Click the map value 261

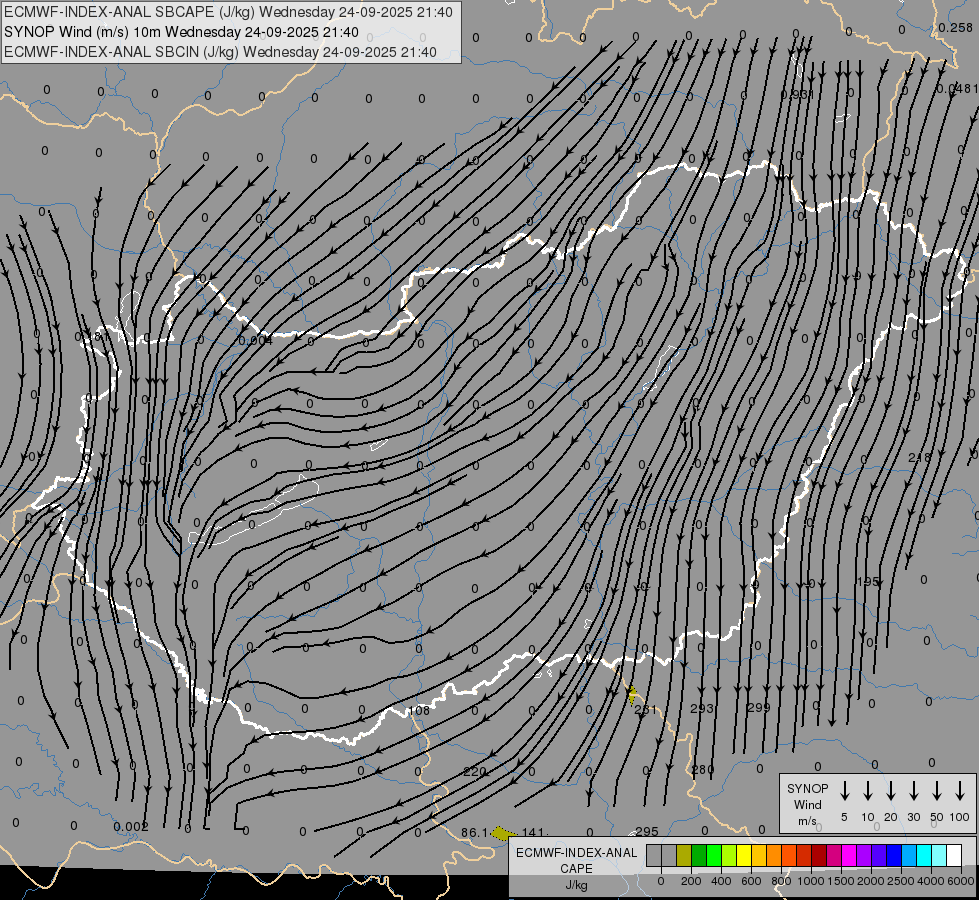(646, 710)
